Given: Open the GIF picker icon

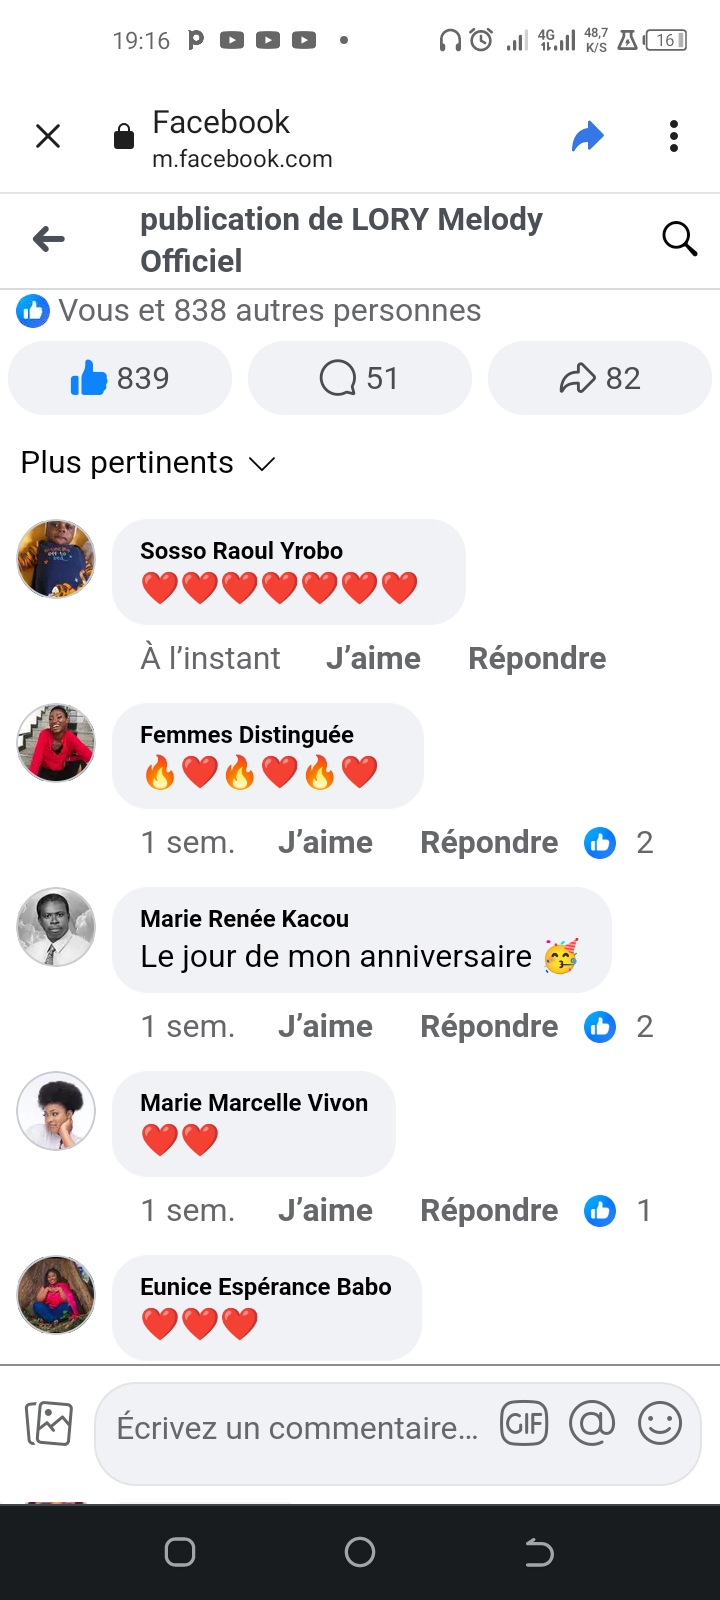Looking at the screenshot, I should pyautogui.click(x=524, y=1423).
